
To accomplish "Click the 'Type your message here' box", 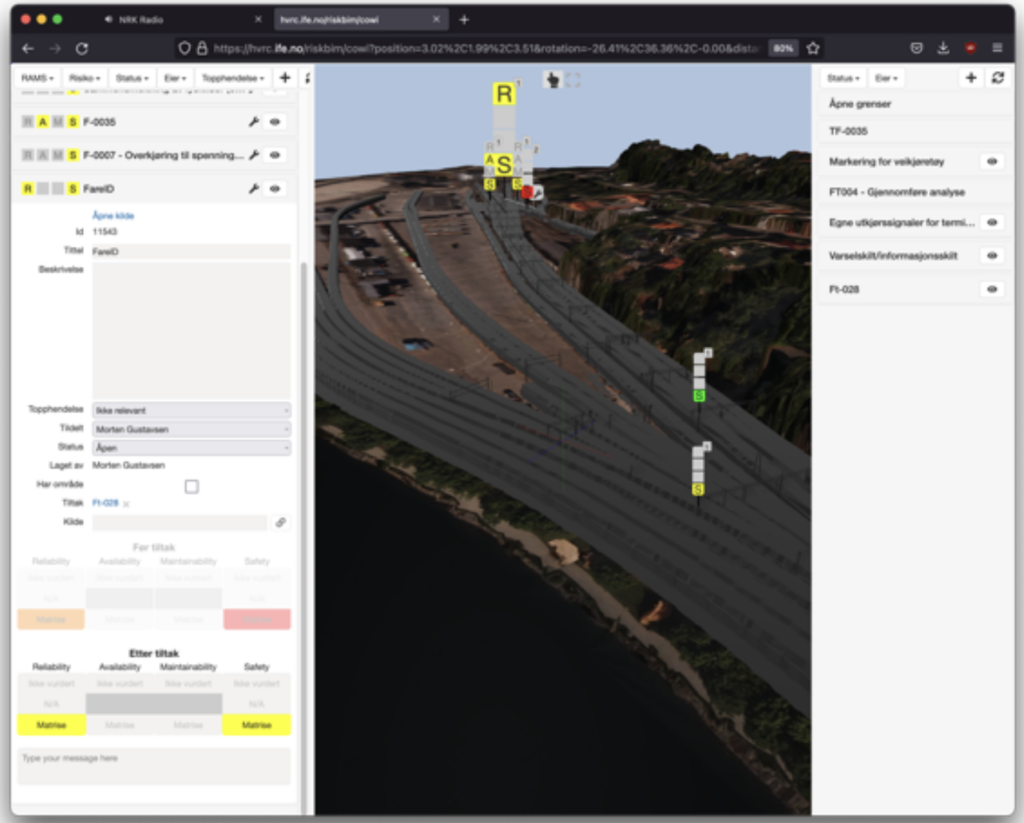I will coord(154,766).
